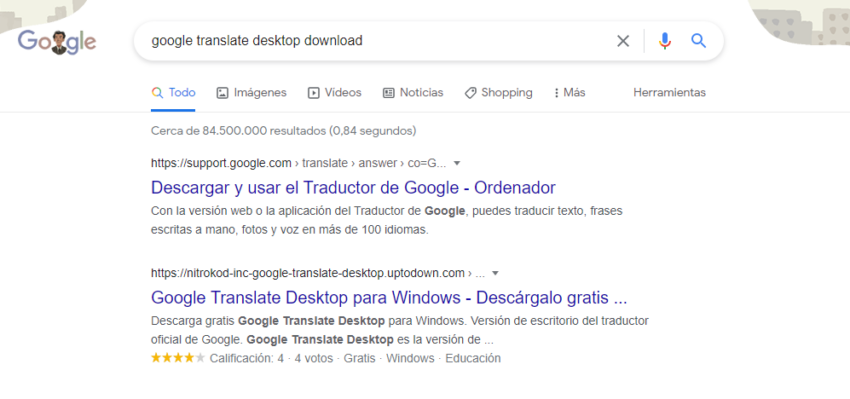Start voice search with microphone icon
The width and height of the screenshot is (850, 399).
pos(665,41)
